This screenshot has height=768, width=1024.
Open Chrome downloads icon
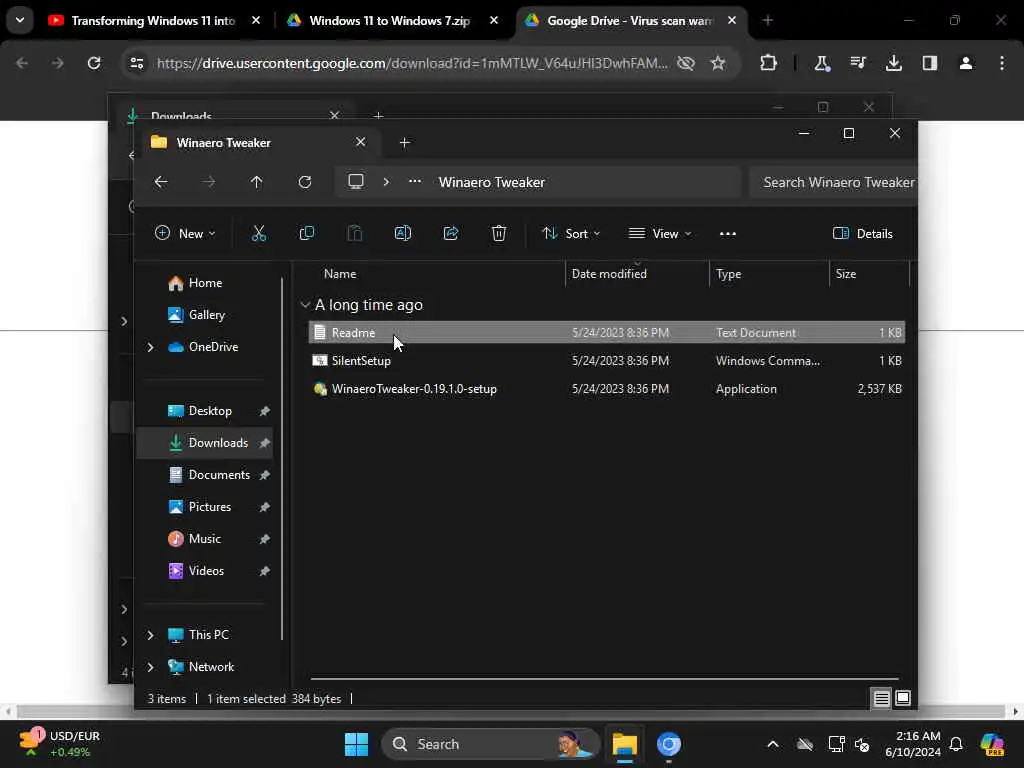893,63
